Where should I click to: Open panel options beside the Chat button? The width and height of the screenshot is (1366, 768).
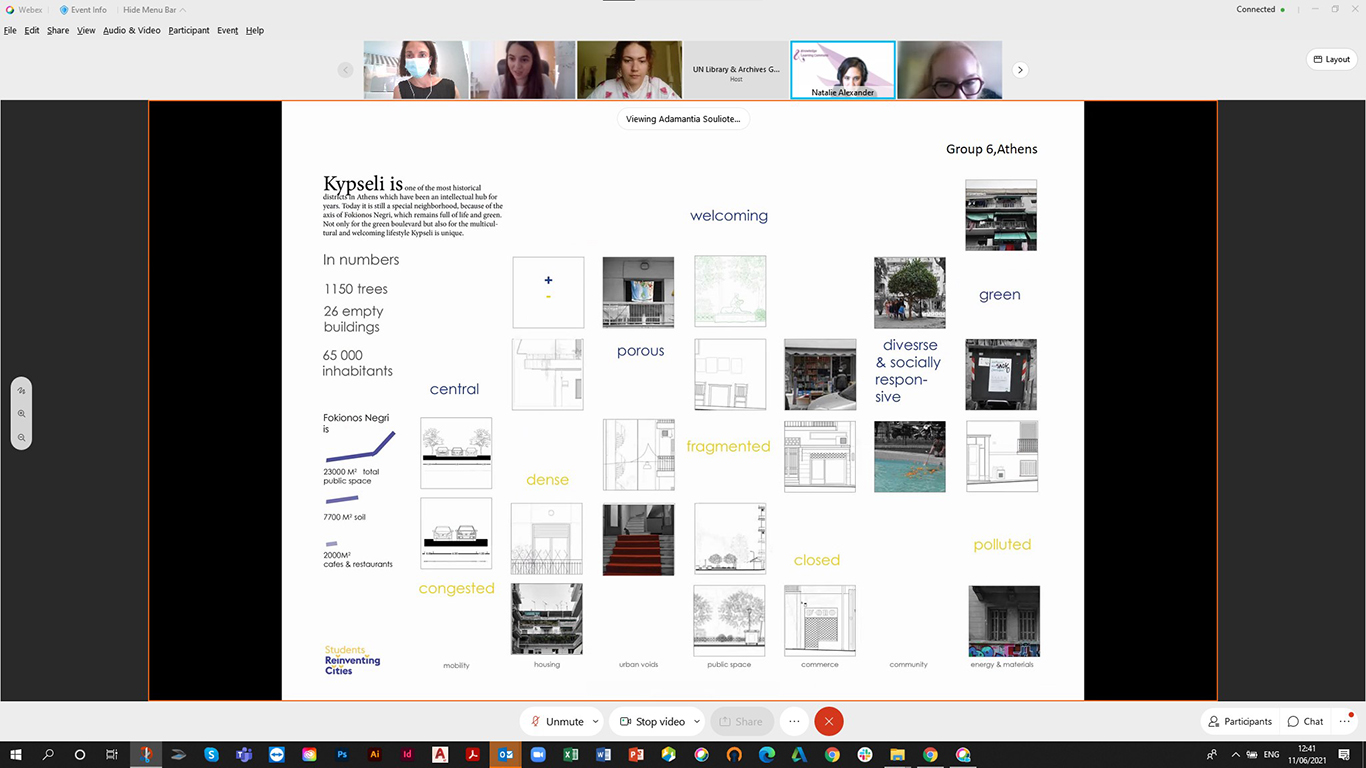[1345, 721]
